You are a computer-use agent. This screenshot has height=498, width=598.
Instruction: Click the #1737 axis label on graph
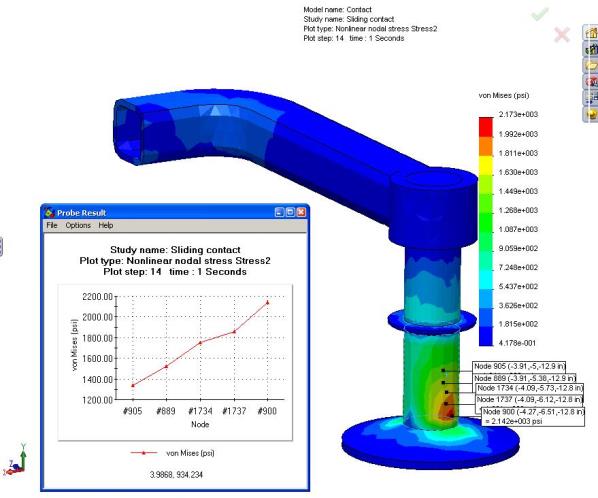click(x=234, y=411)
